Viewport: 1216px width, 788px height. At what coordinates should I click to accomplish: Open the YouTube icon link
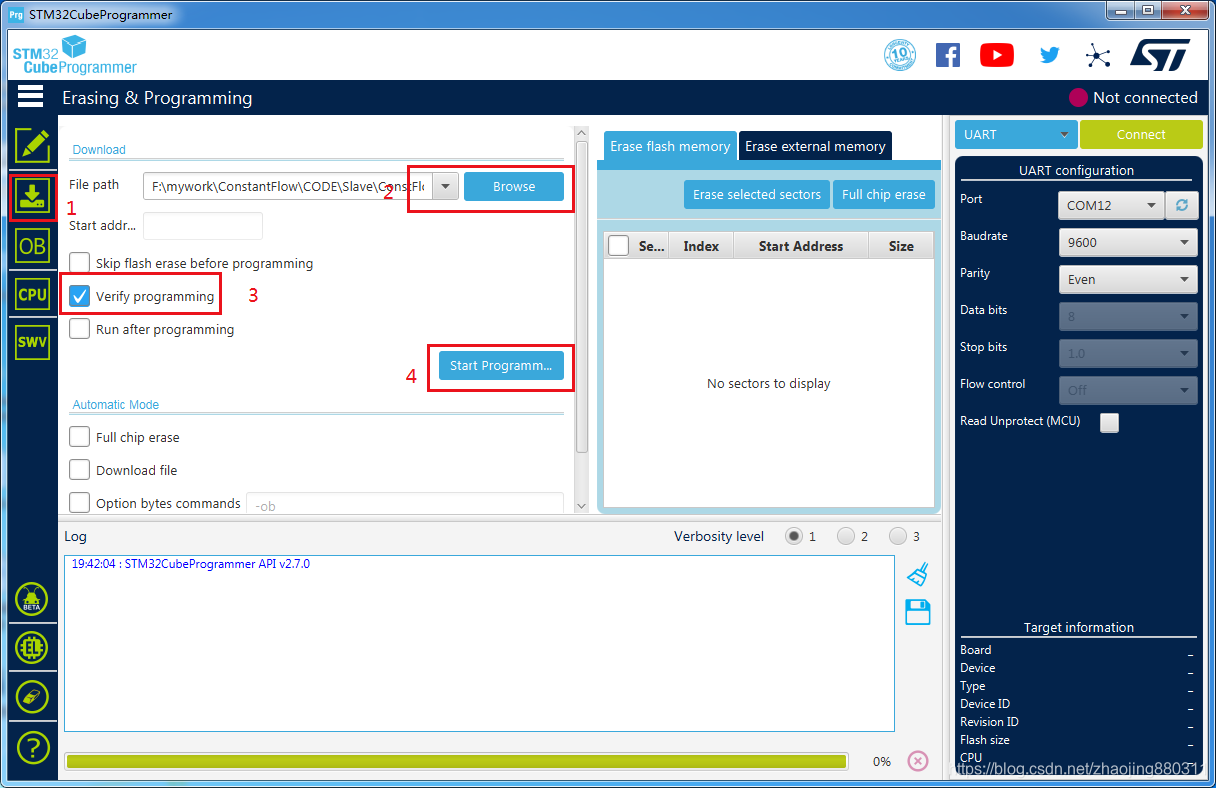(x=997, y=55)
